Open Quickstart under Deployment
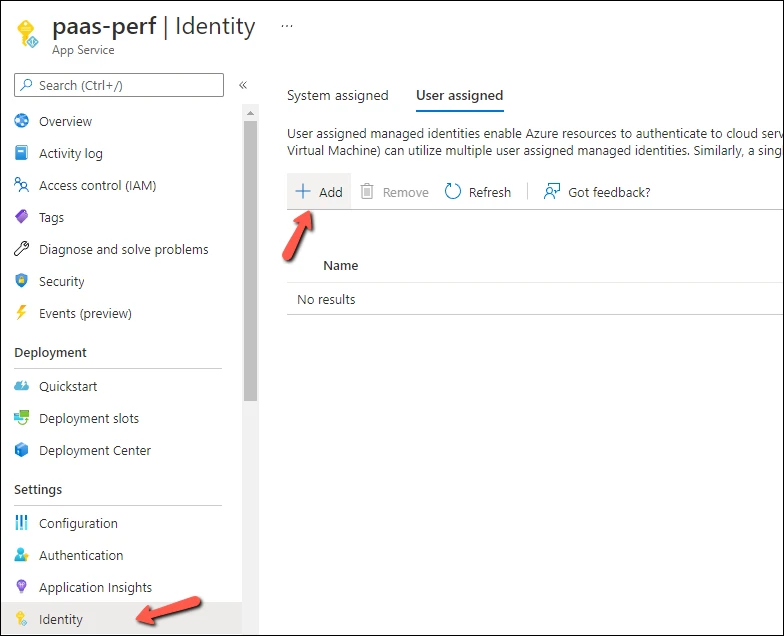Image resolution: width=784 pixels, height=636 pixels. [68, 386]
